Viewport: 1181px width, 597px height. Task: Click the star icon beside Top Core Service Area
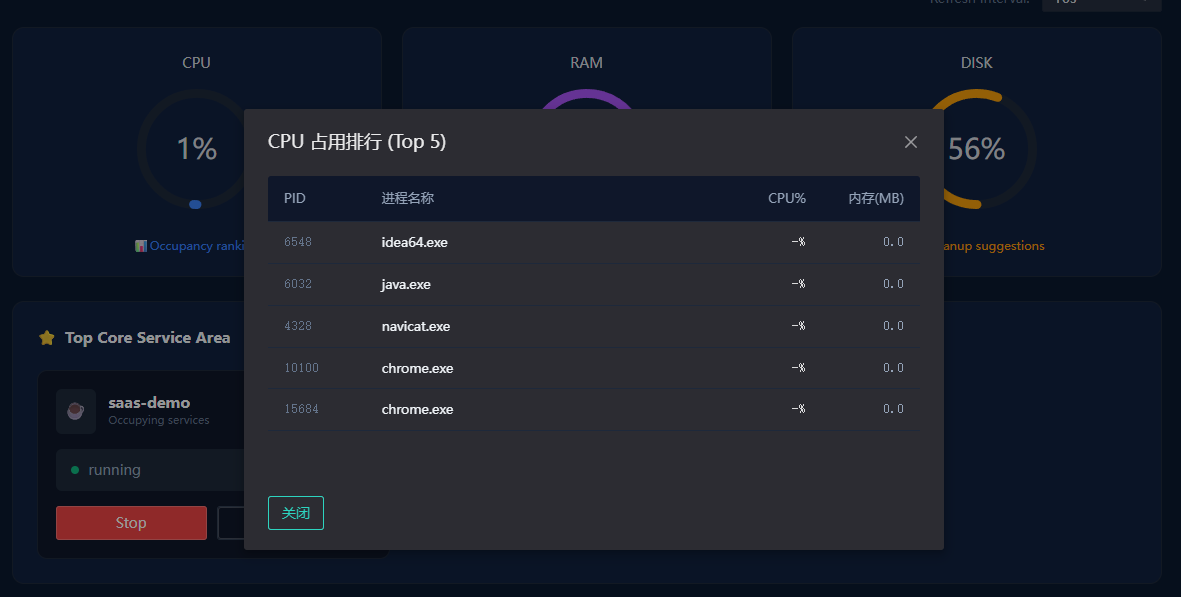point(47,338)
